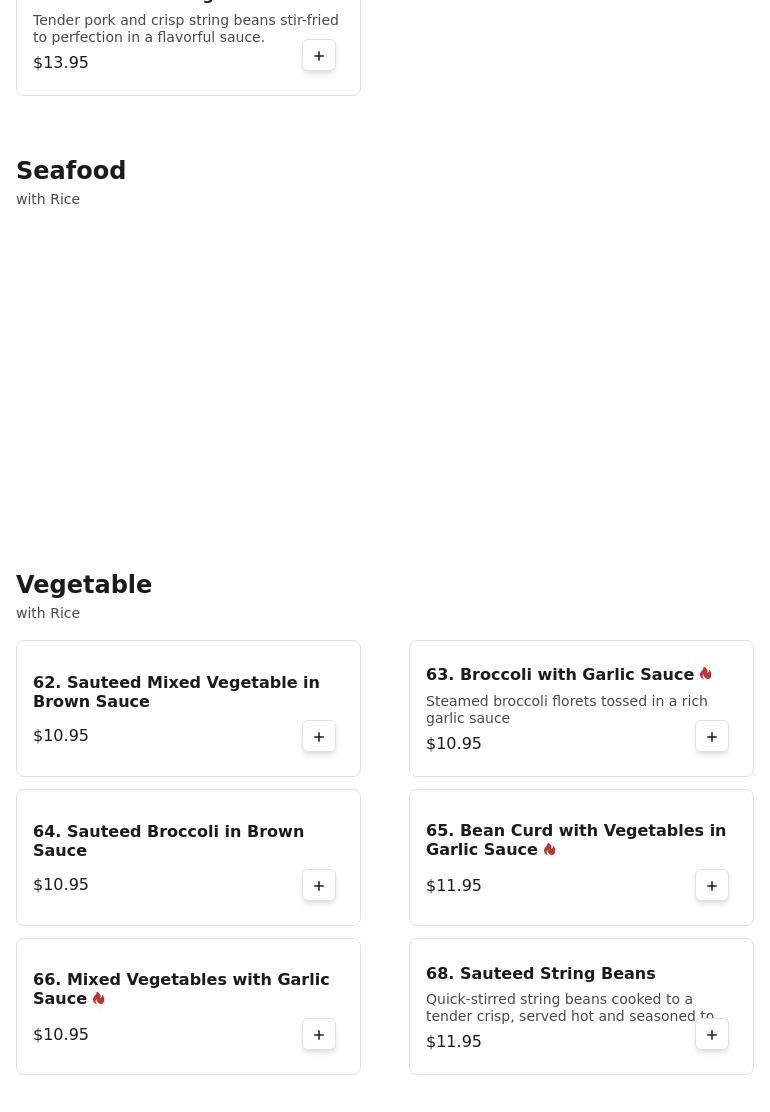
Task: Select the Vegetable section heading
Action: pyautogui.click(x=84, y=584)
